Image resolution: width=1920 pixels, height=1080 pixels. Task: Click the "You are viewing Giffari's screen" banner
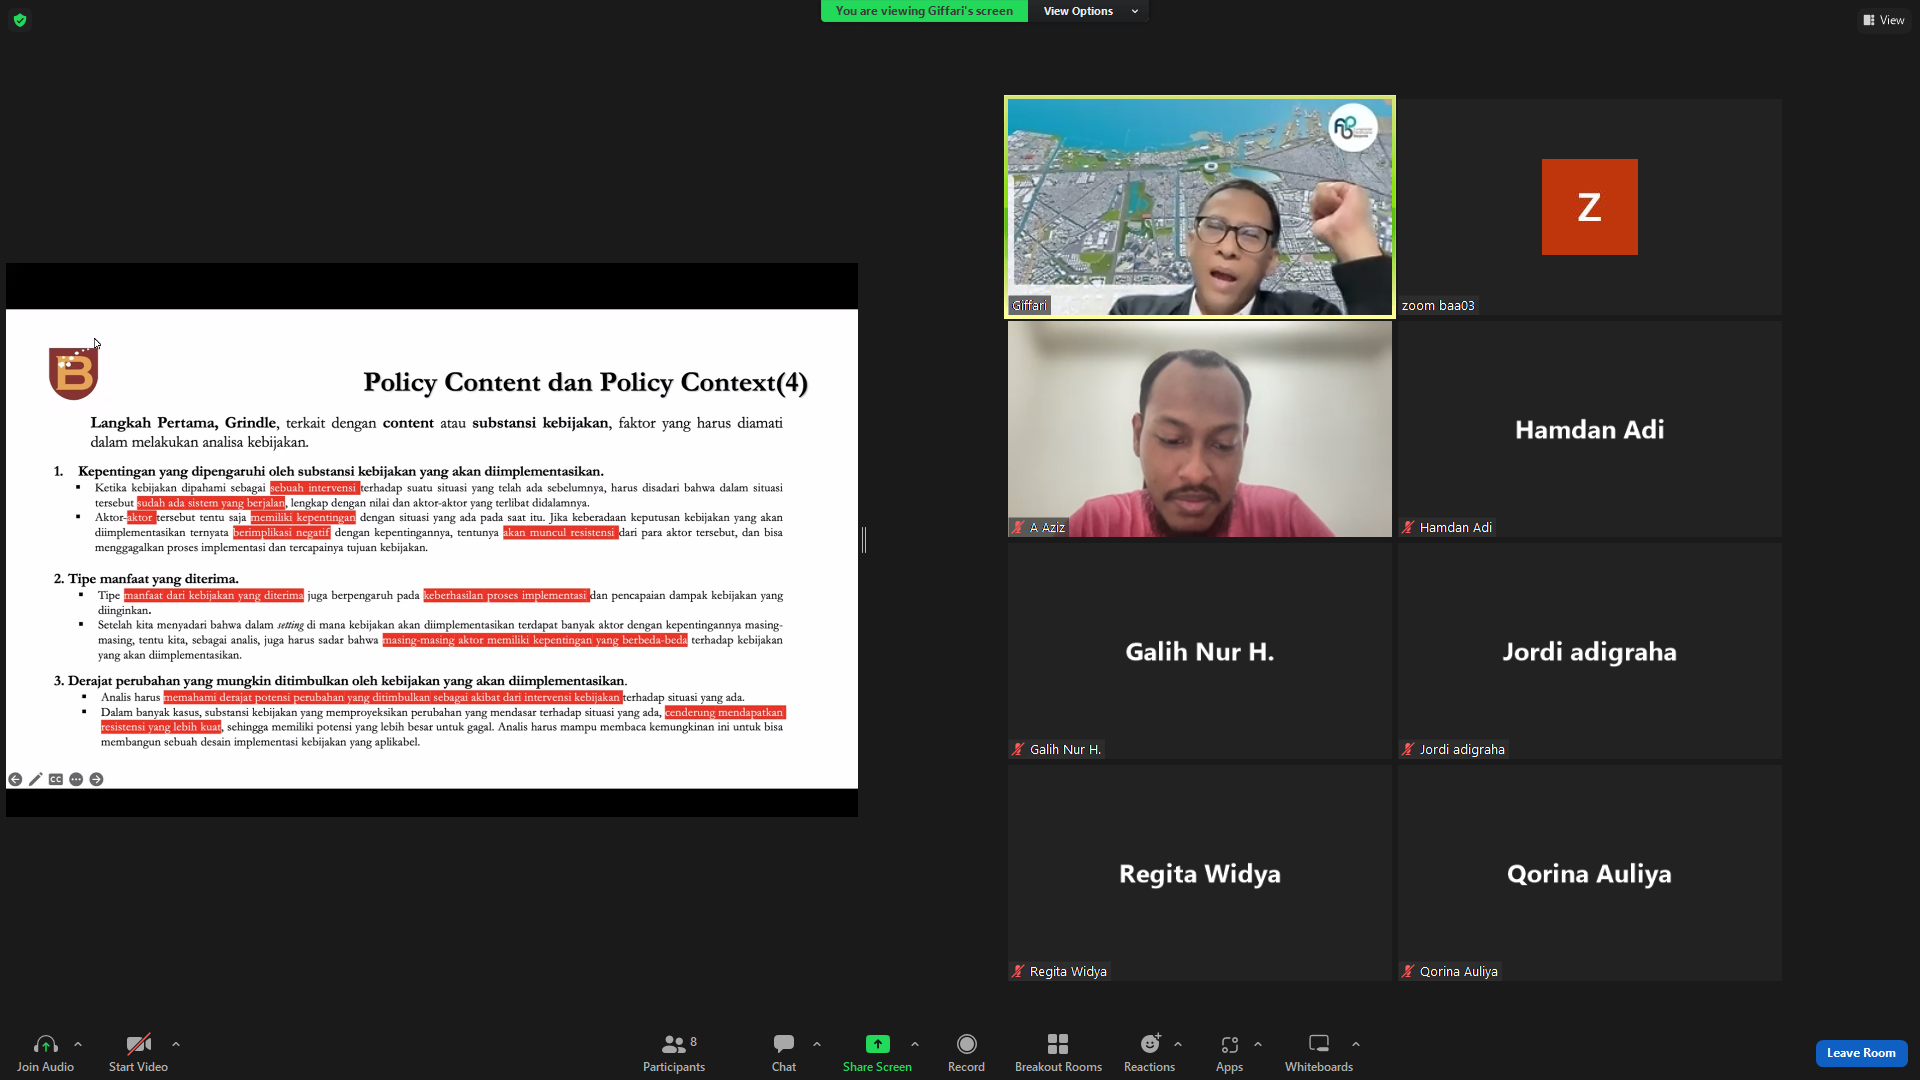point(924,11)
